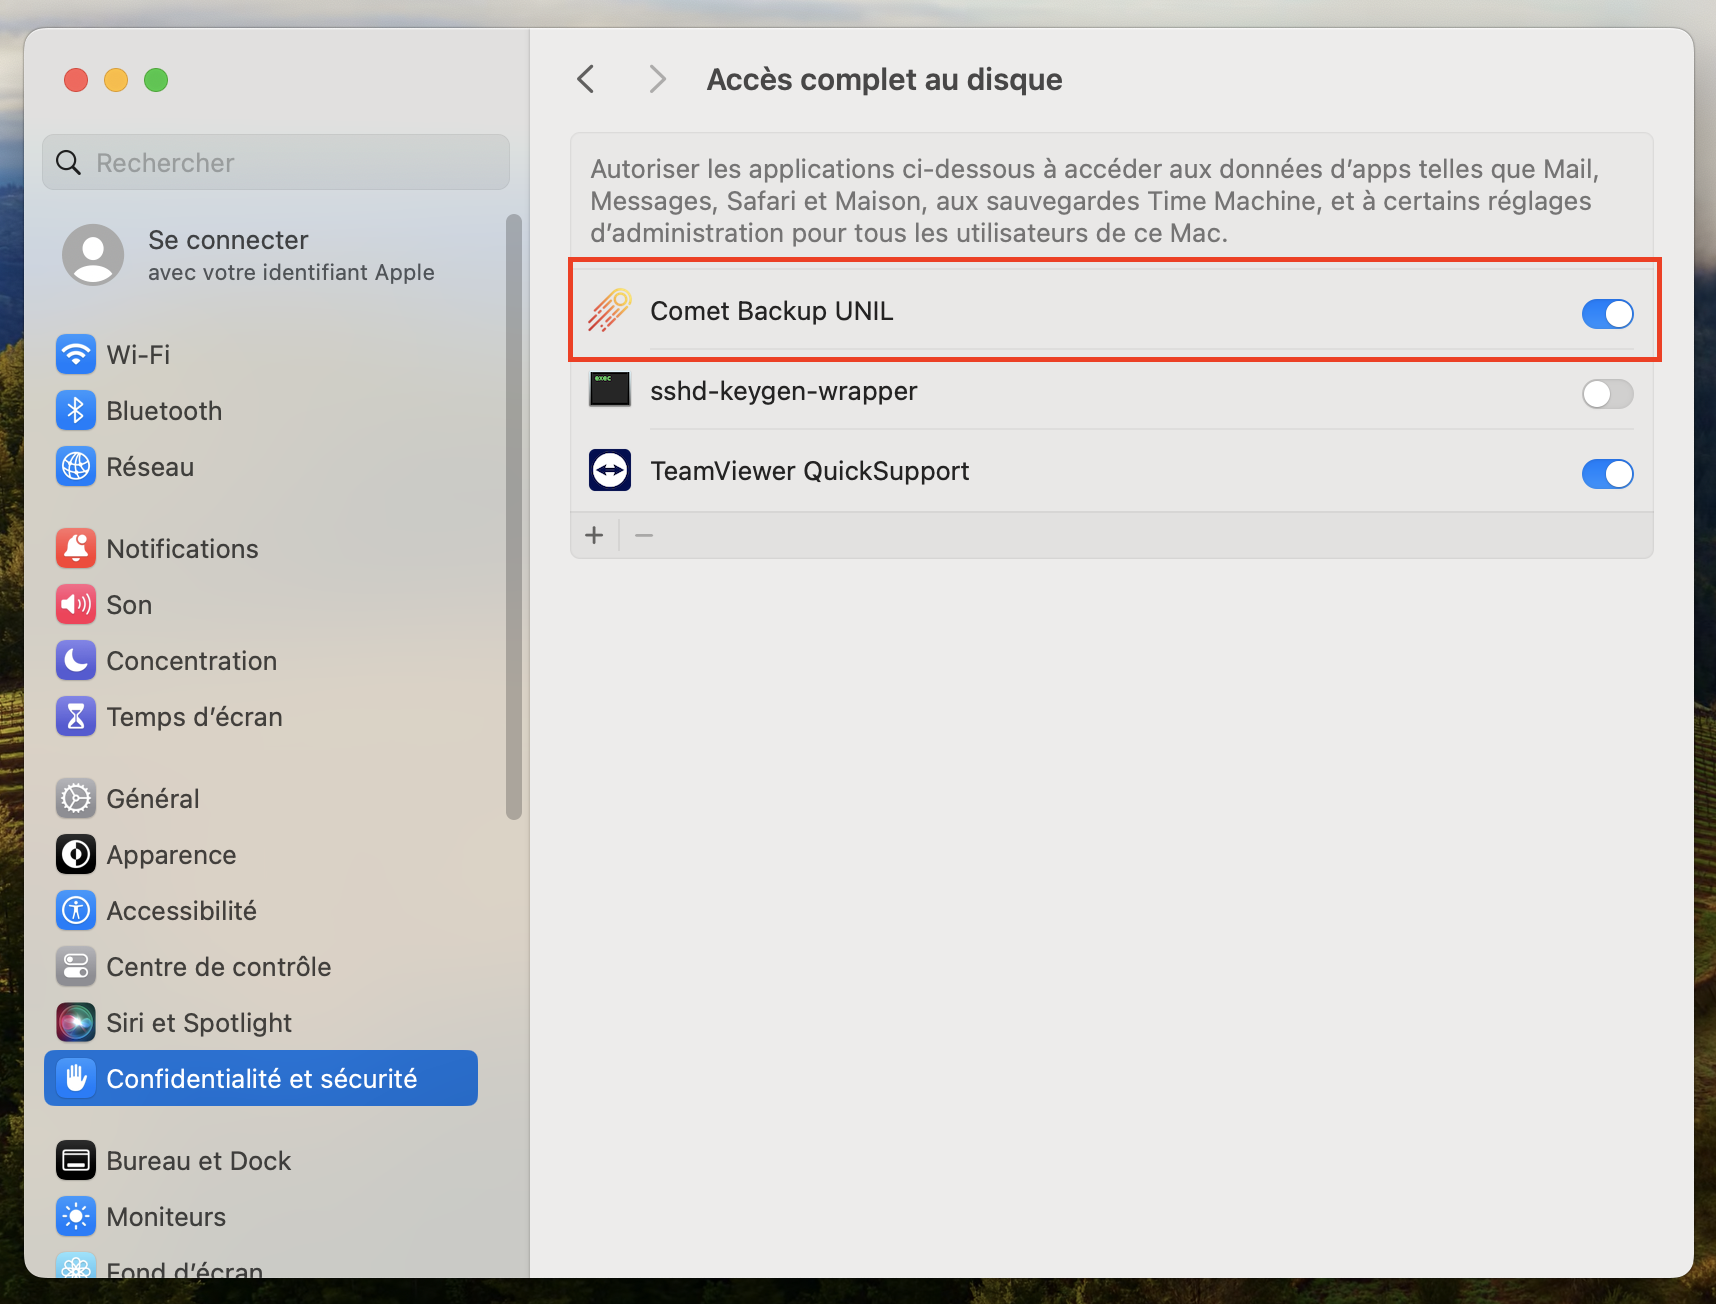This screenshot has width=1716, height=1304.
Task: Turn off TeamViewer QuickSupport toggle
Action: coord(1607,474)
